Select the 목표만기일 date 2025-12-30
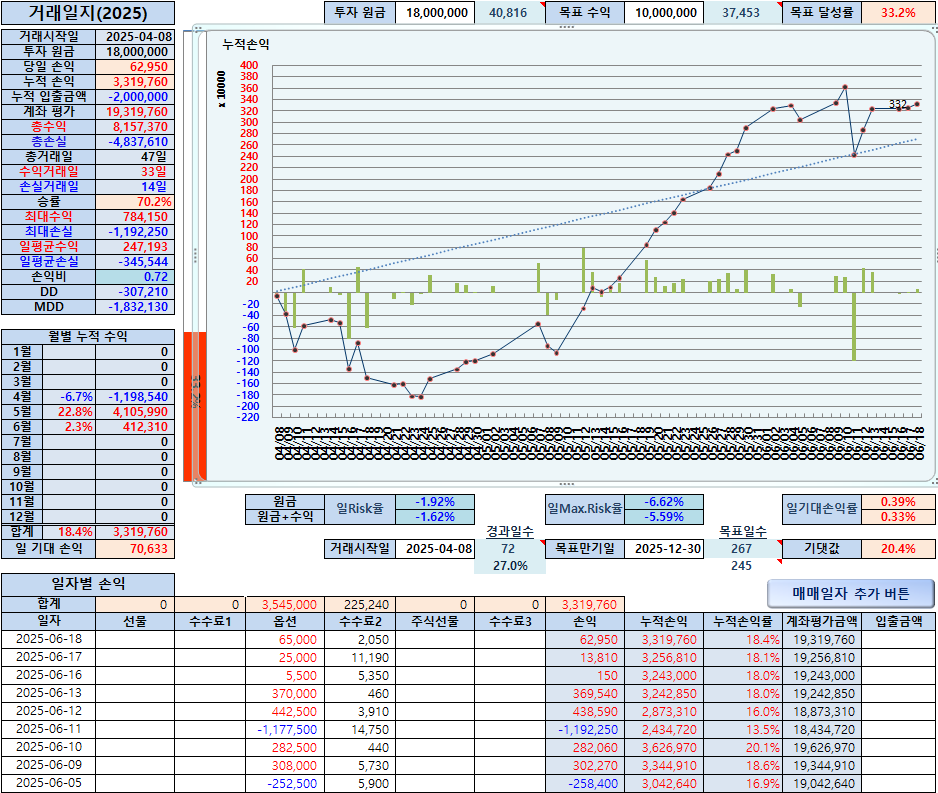Image resolution: width=938 pixels, height=793 pixels. (664, 548)
